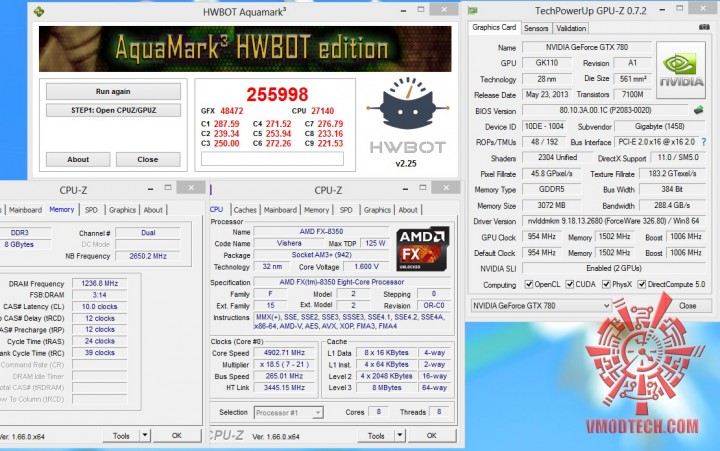Click the HWBOT Aquamark window title icon
720x451 pixels.
[39, 11]
